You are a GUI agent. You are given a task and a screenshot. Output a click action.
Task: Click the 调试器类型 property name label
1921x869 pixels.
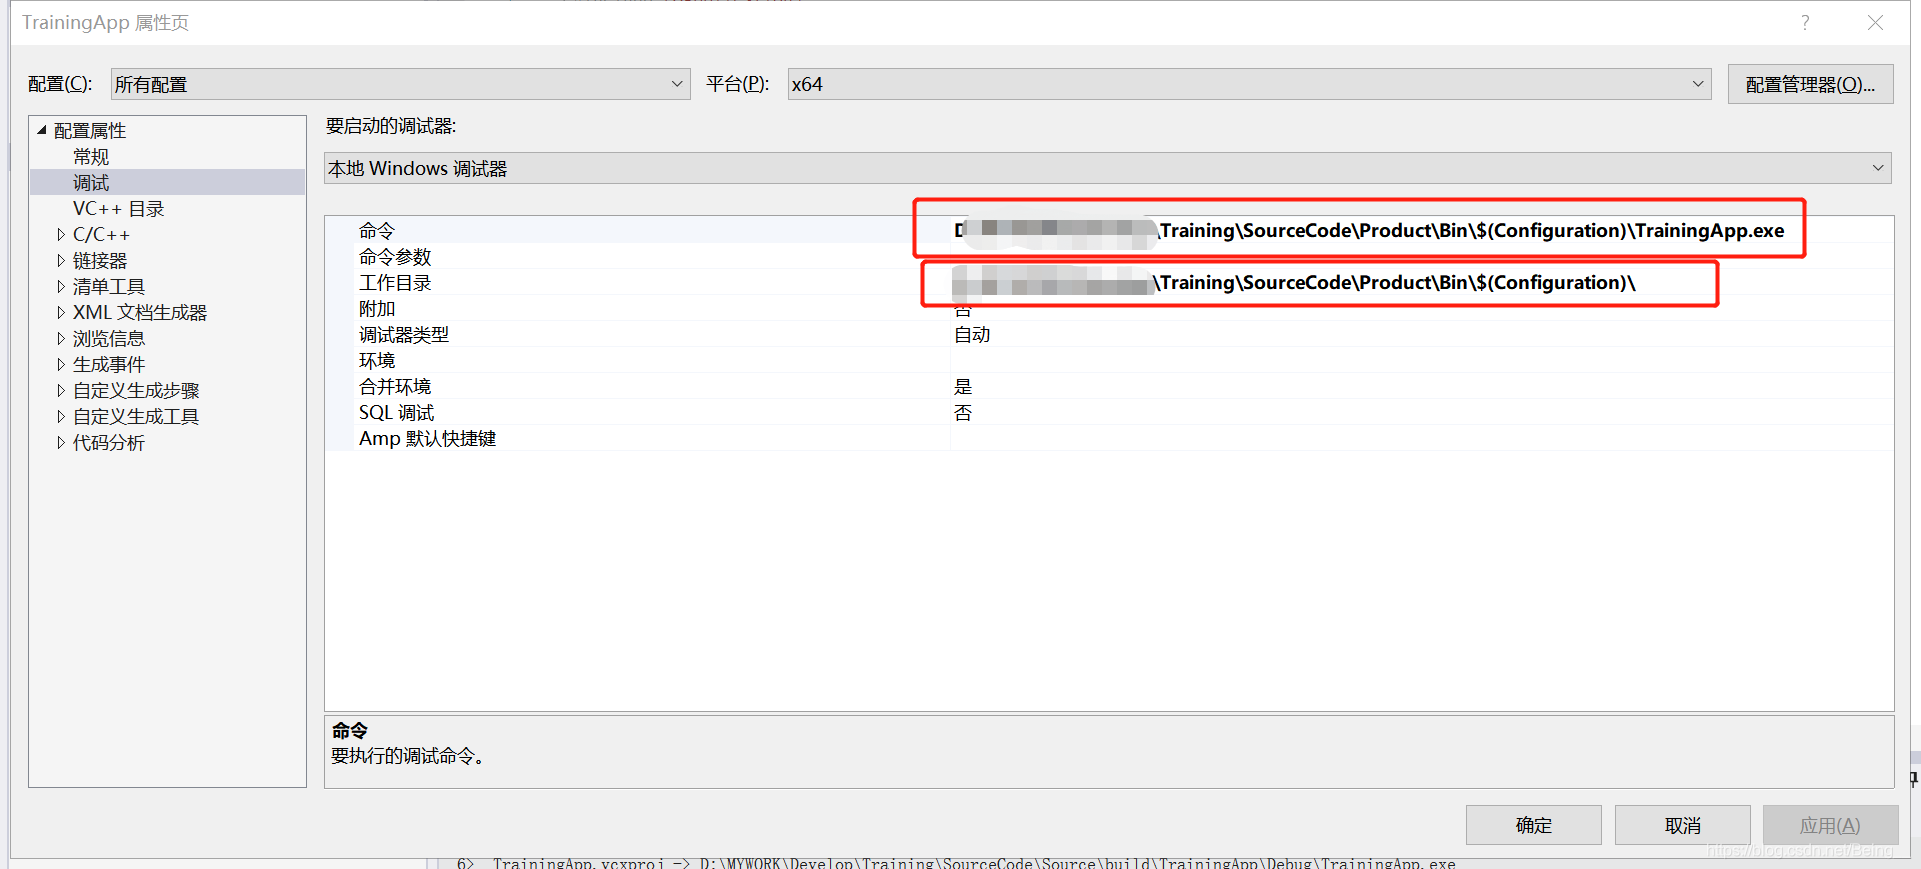pos(404,334)
